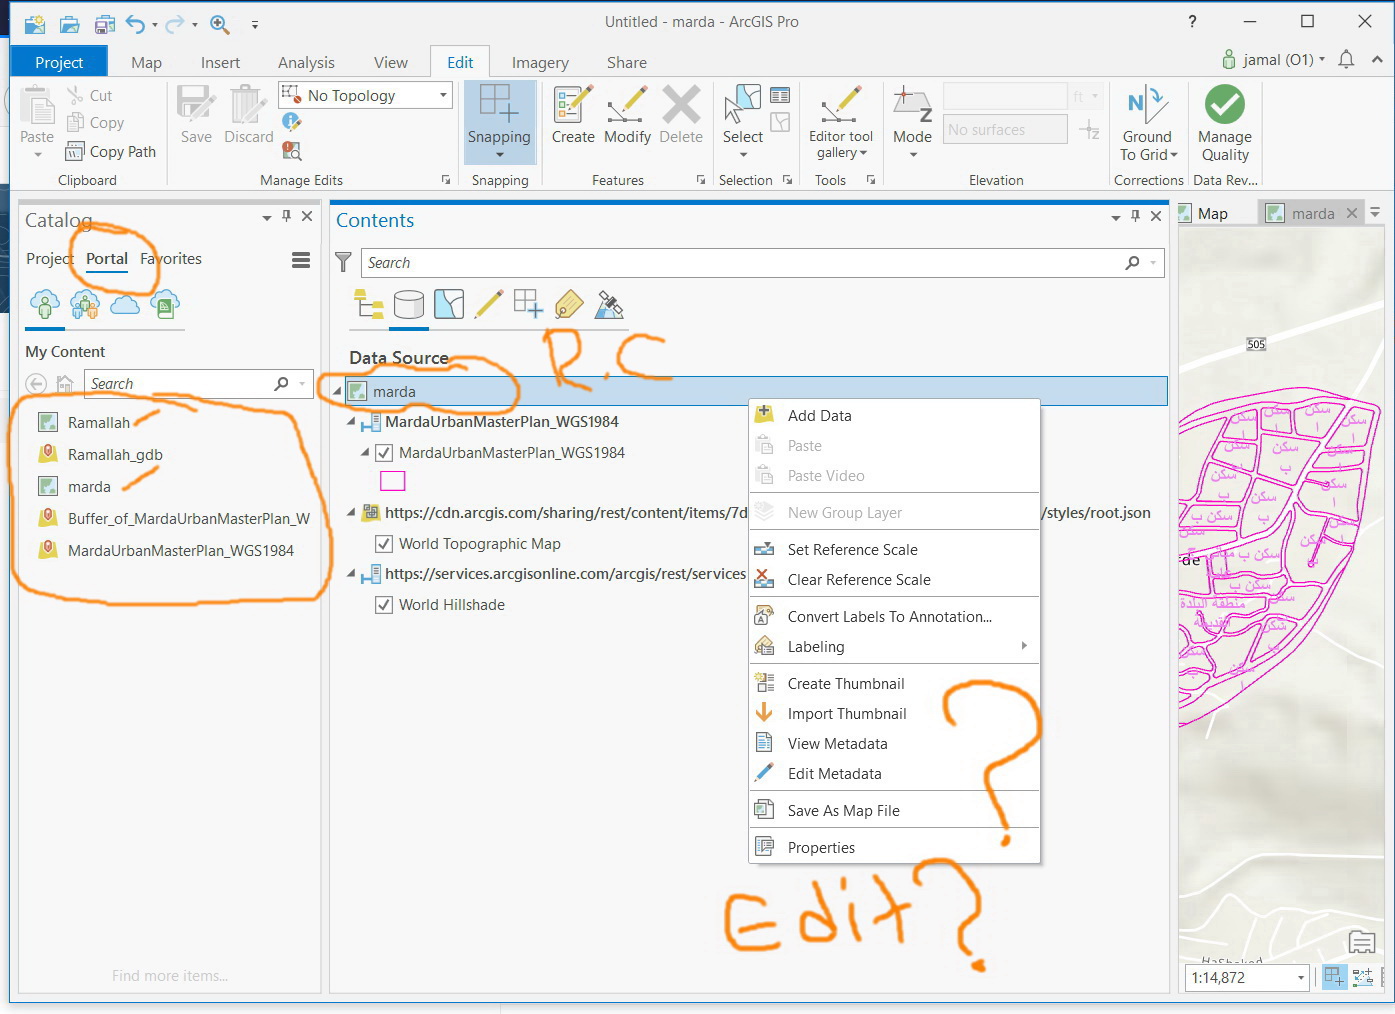Image resolution: width=1395 pixels, height=1014 pixels.
Task: Open the Analysis ribbon tab
Action: 306,62
